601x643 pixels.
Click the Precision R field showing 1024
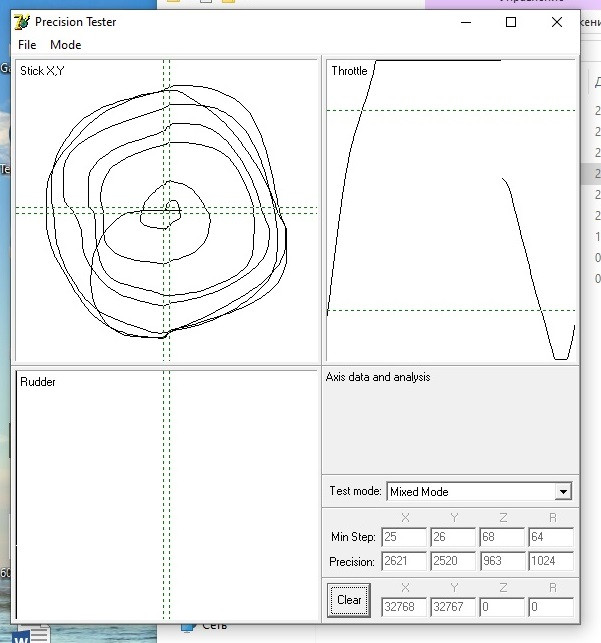click(x=551, y=562)
